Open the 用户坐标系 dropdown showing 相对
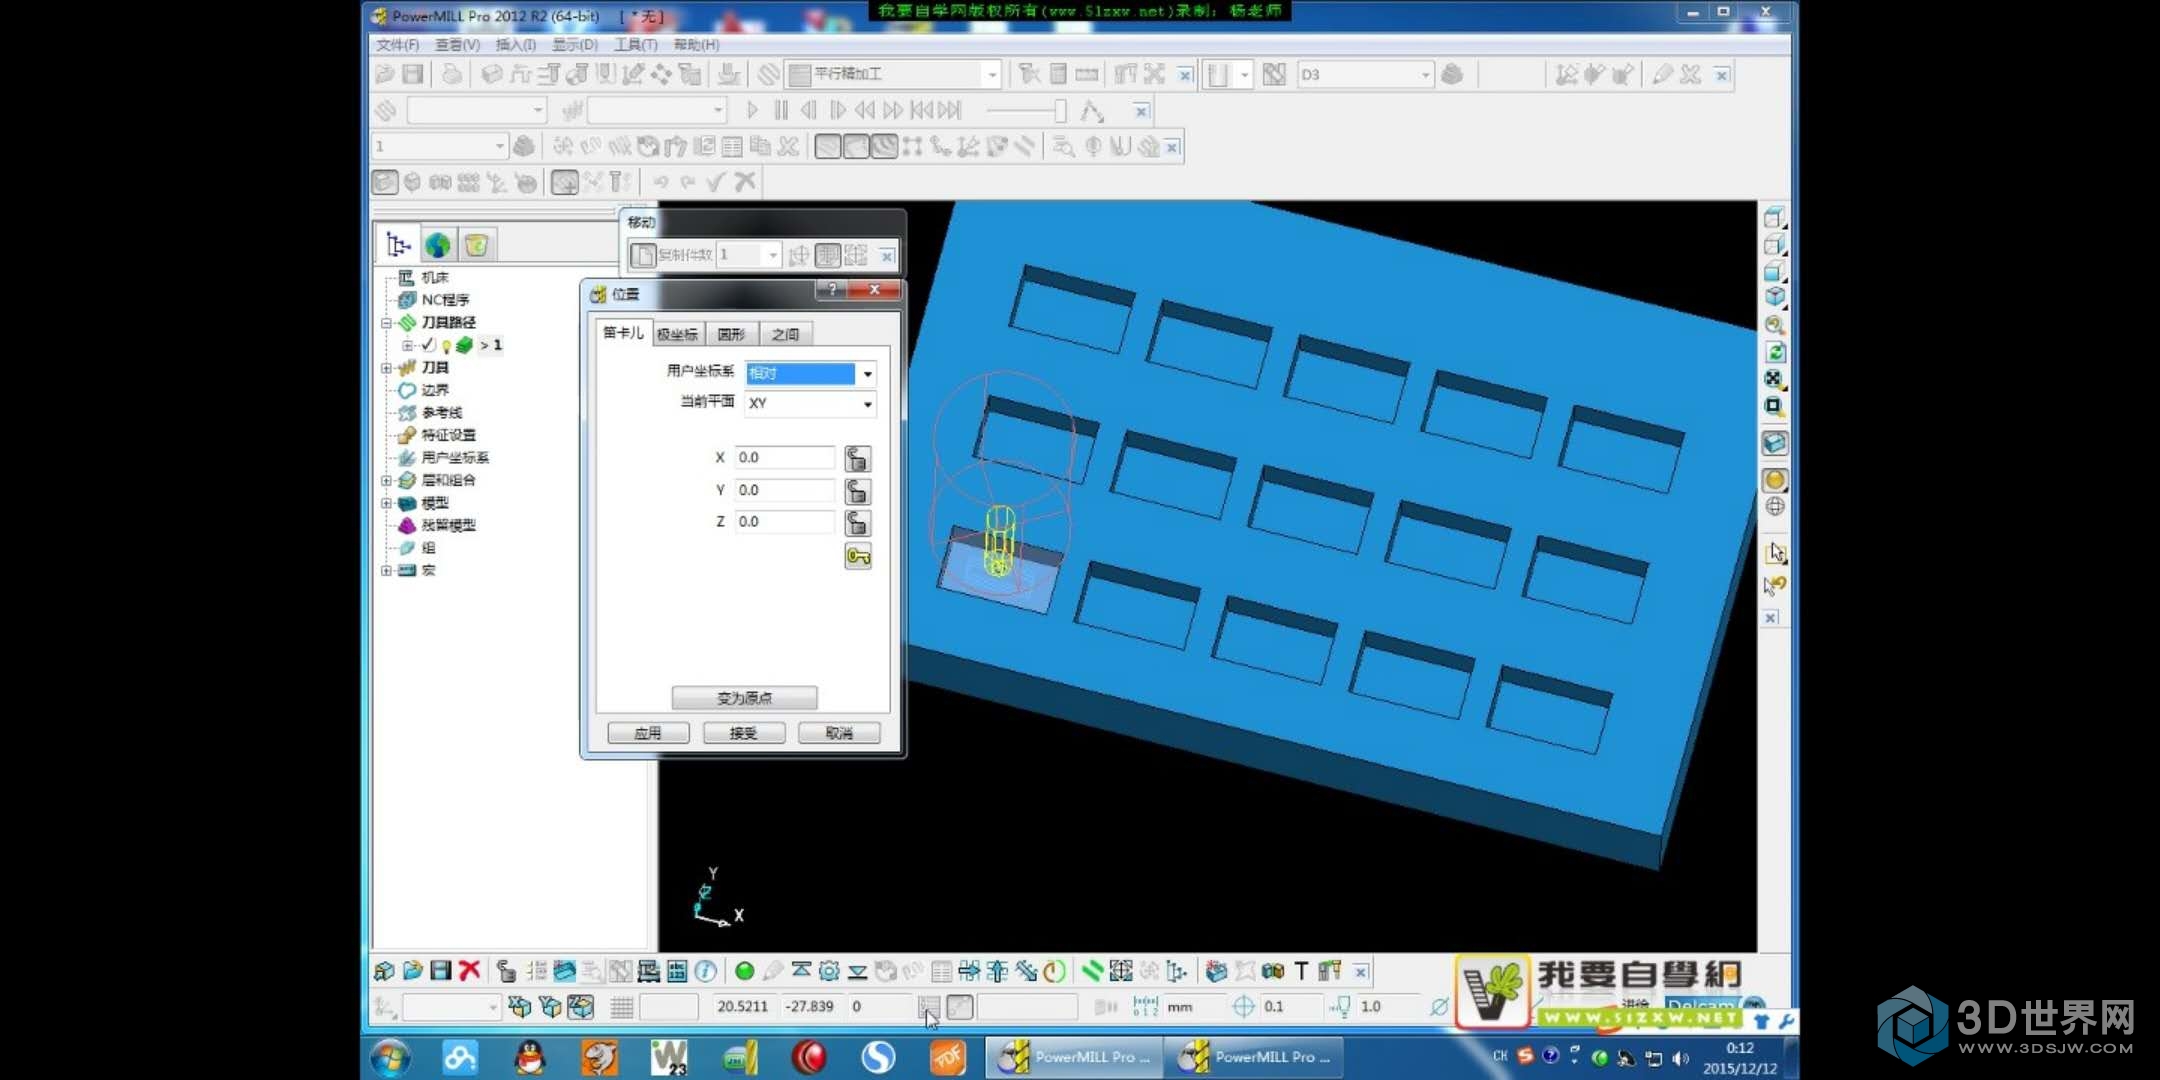This screenshot has width=2160, height=1080. pos(867,373)
